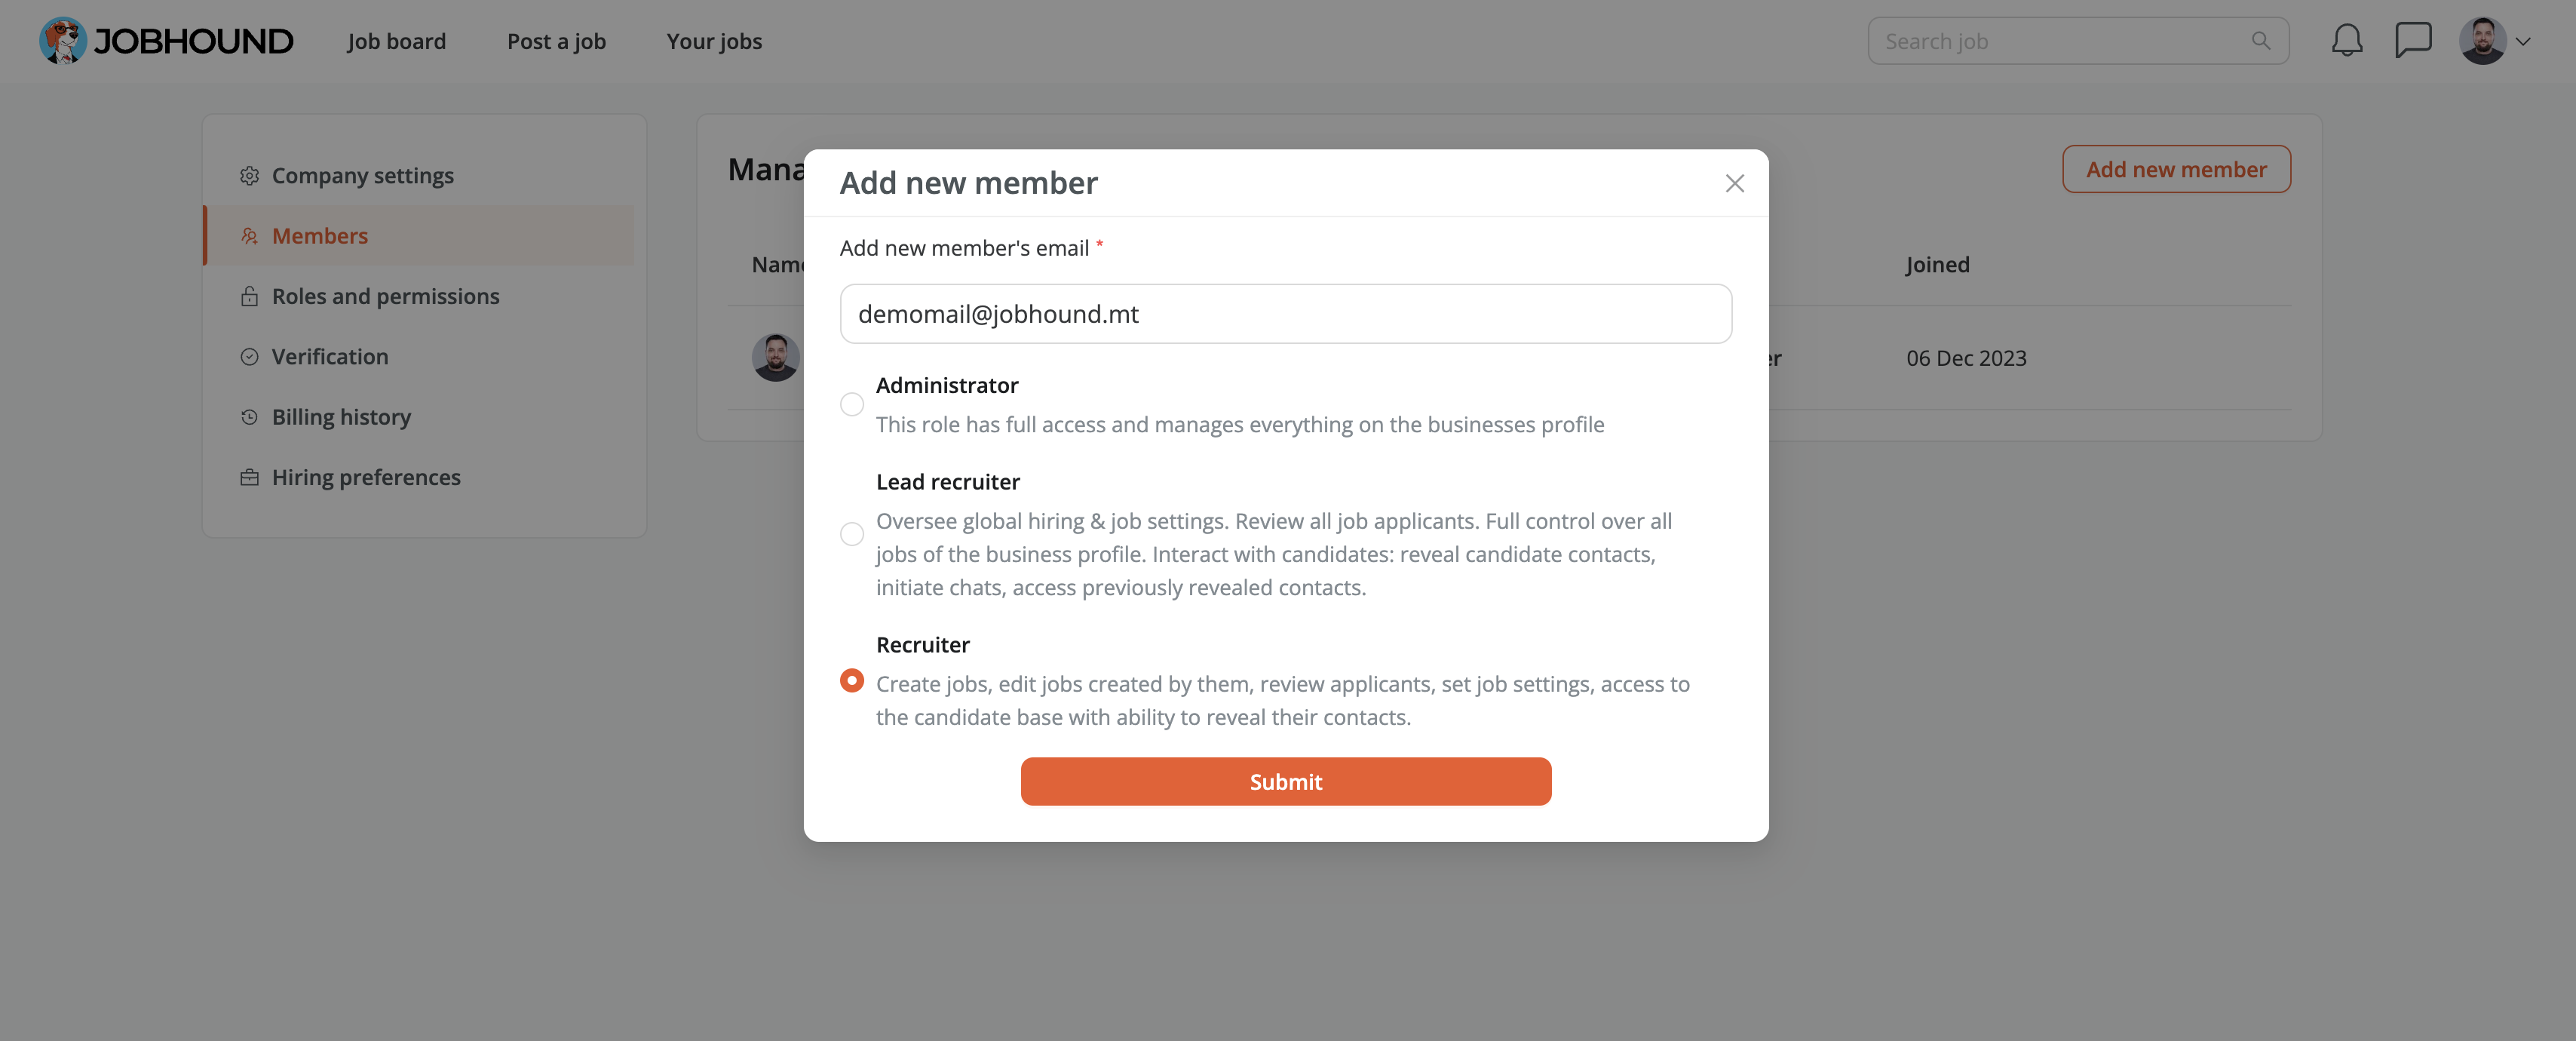2576x1041 pixels.
Task: Open the Post a job page
Action: tap(556, 41)
